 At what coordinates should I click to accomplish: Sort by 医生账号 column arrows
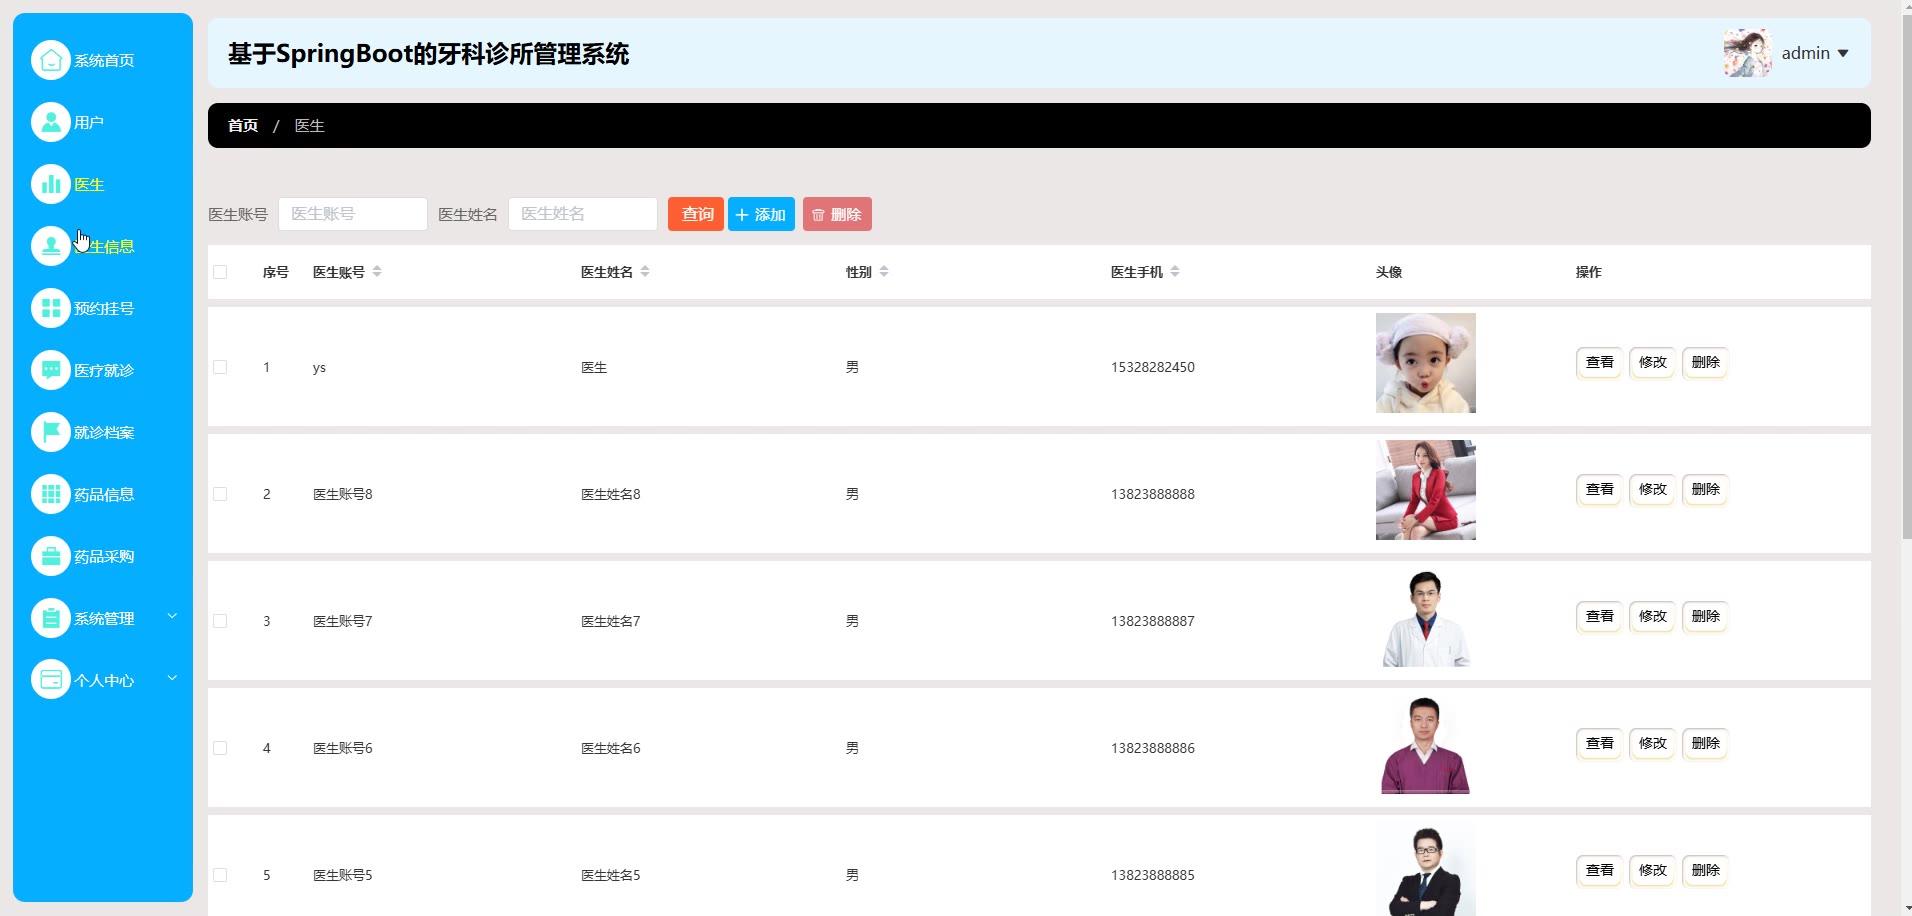[377, 272]
